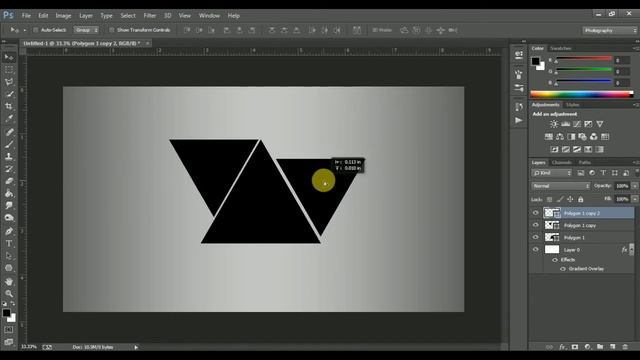The height and width of the screenshot is (360, 640).
Task: Select the Lasso tool
Action: [9, 82]
